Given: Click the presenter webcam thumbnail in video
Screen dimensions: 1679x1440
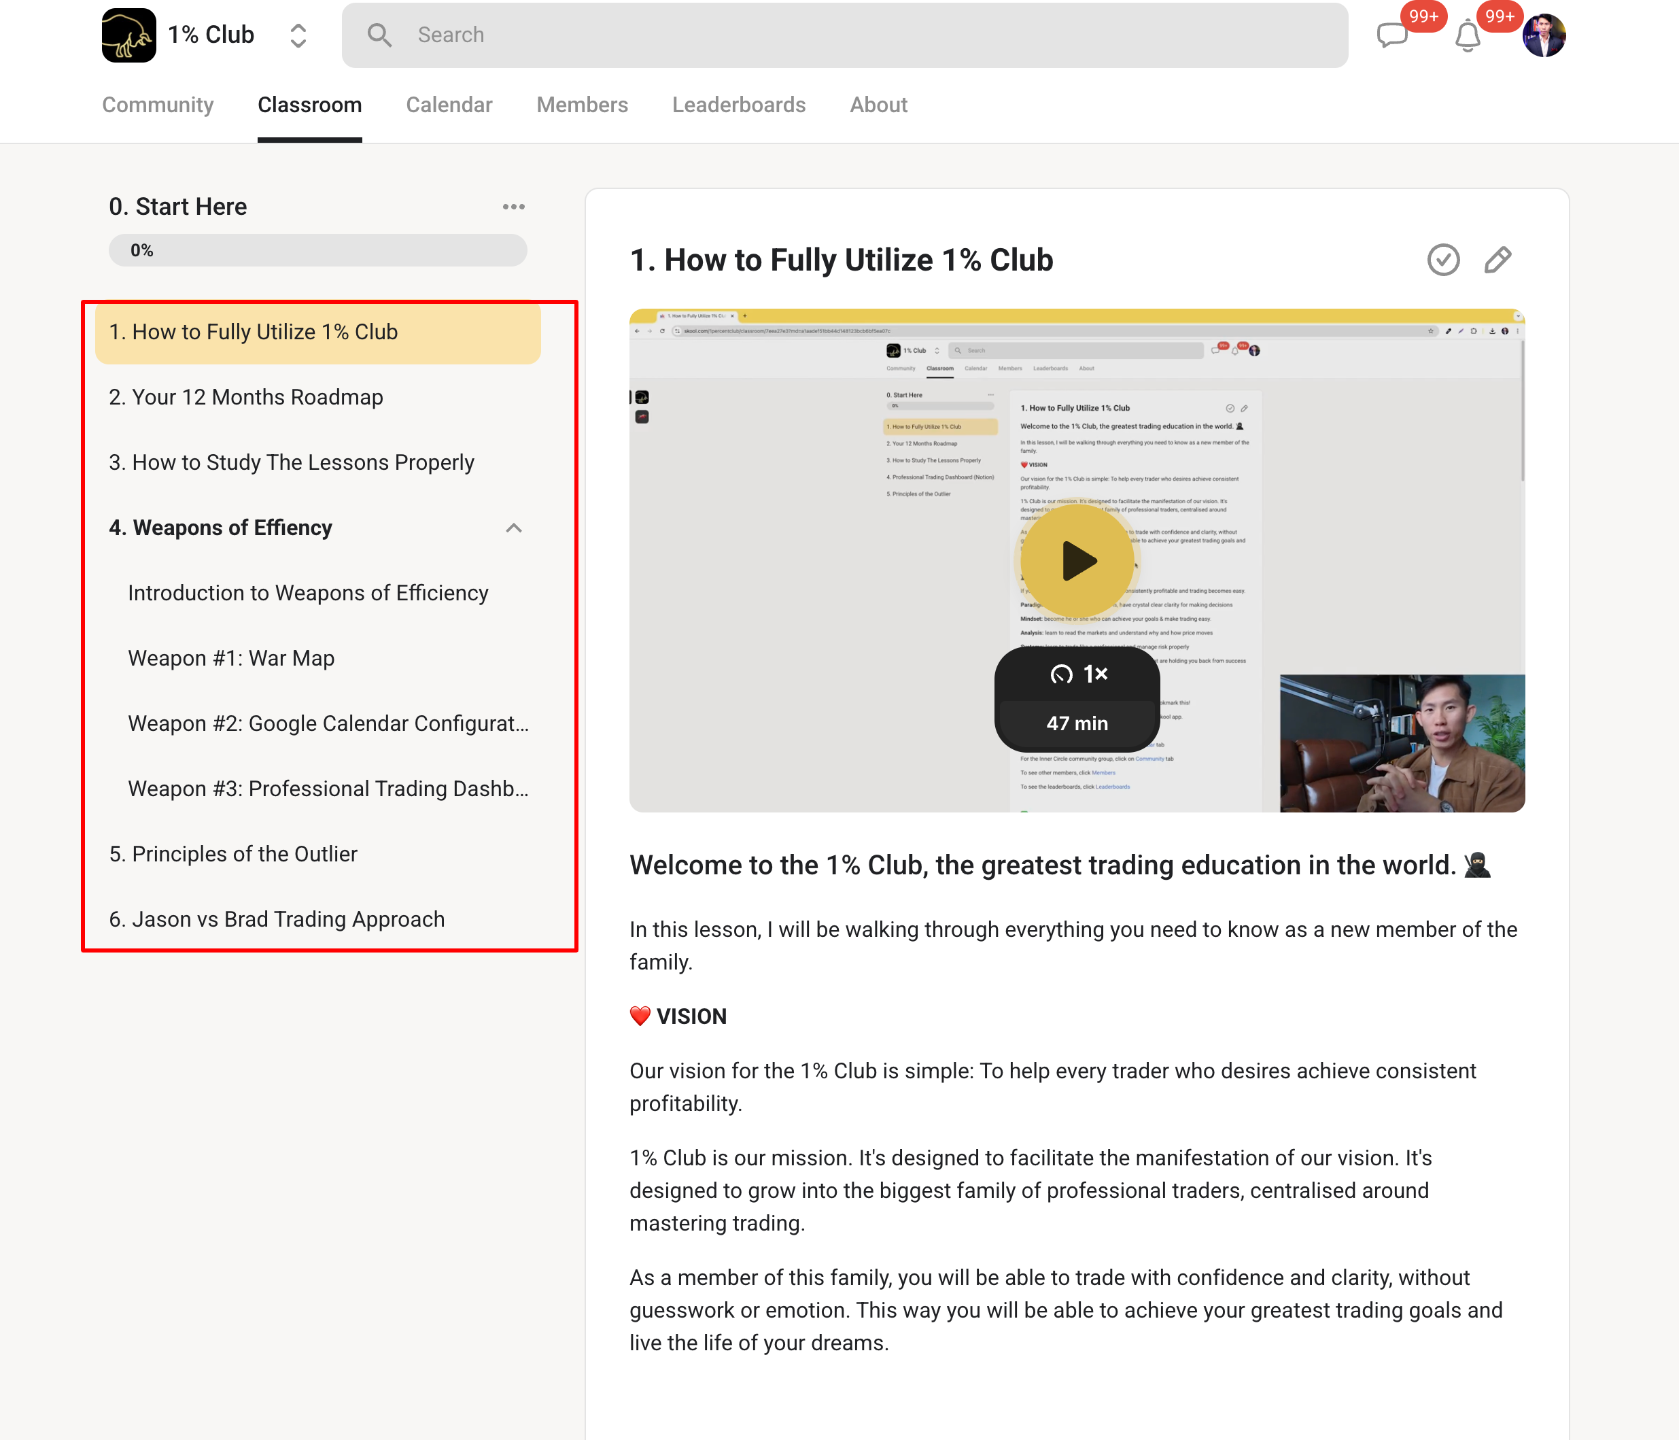Looking at the screenshot, I should pos(1402,743).
